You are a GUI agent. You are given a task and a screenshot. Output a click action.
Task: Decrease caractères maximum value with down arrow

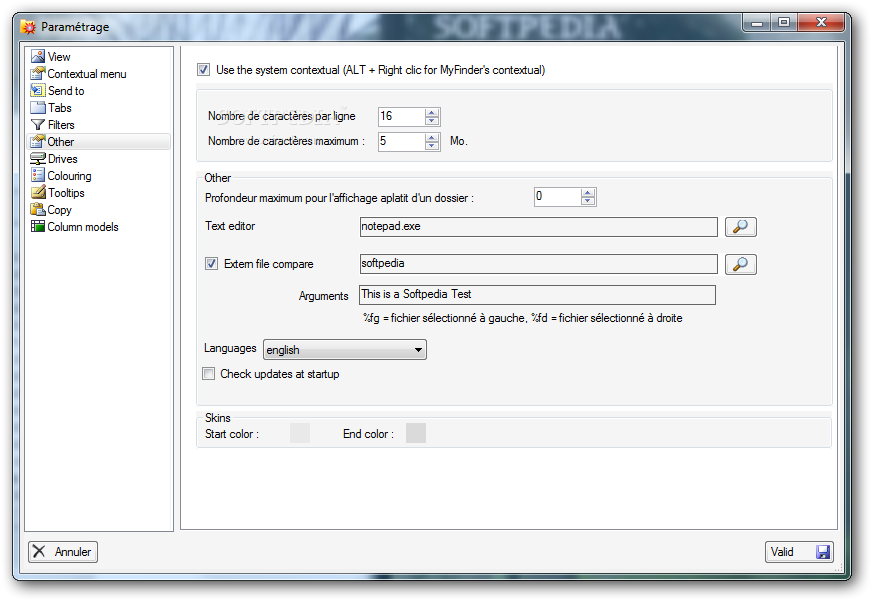pyautogui.click(x=432, y=146)
